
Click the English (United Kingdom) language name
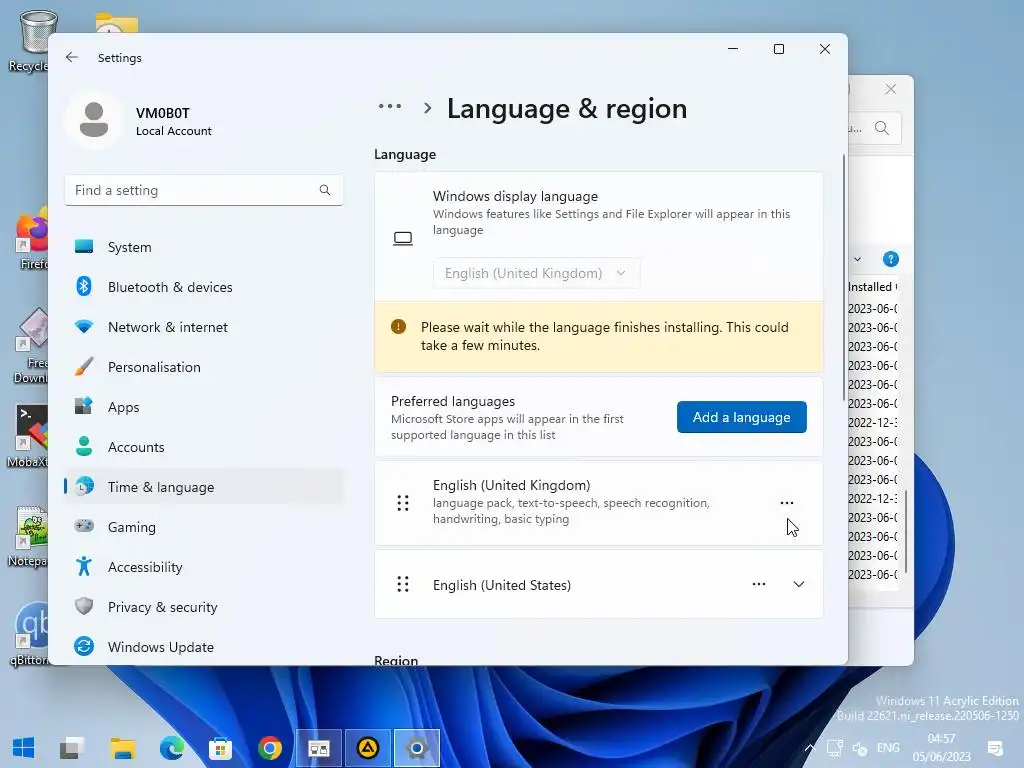511,485
